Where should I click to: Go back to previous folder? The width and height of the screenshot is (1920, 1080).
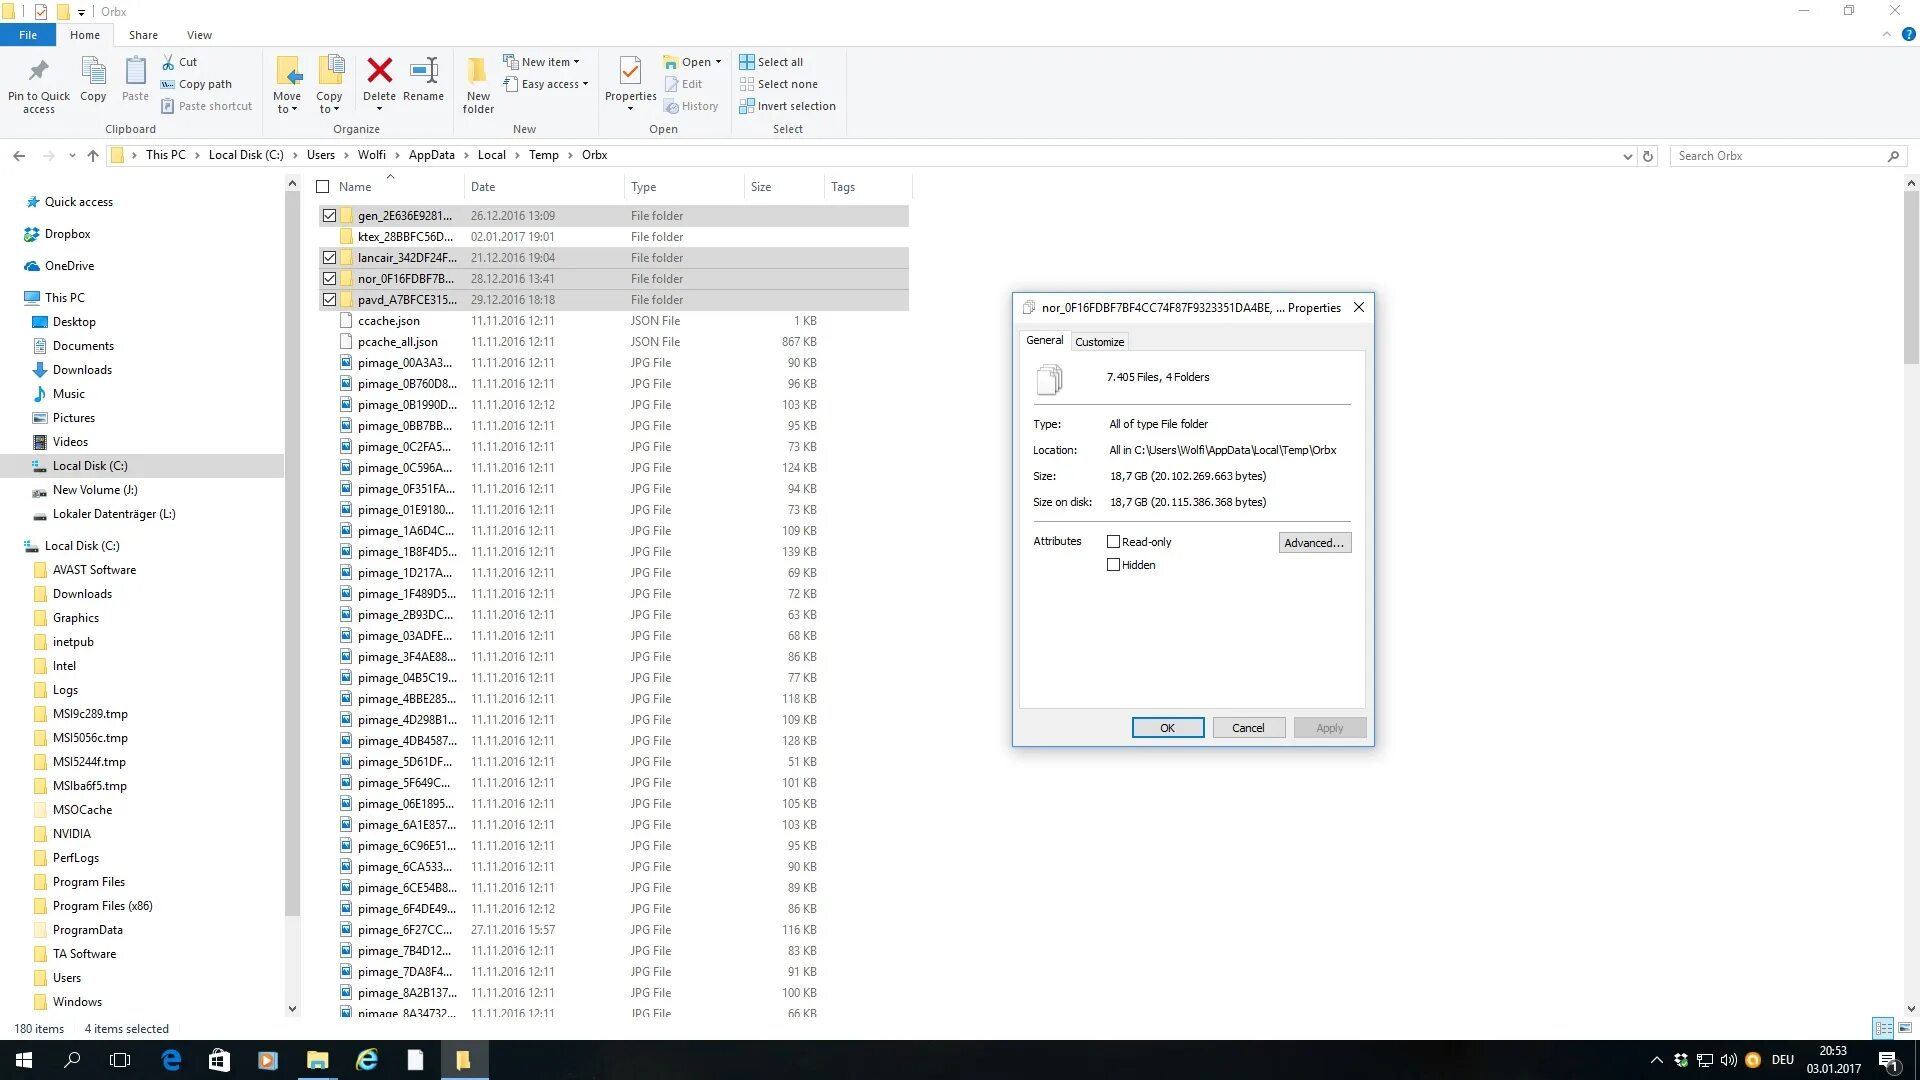pyautogui.click(x=19, y=155)
